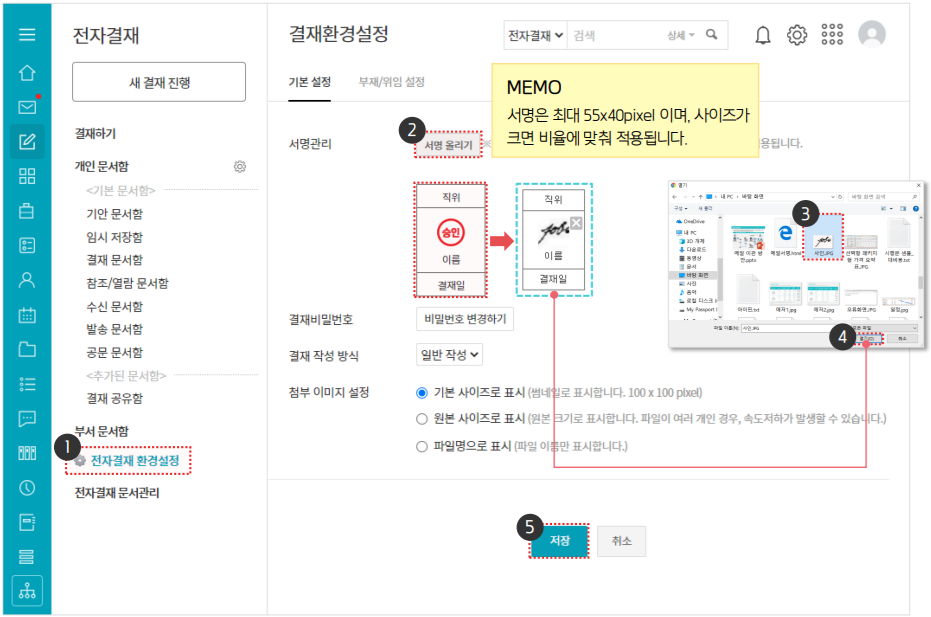Screen dimensions: 931x617
Task: Click the notification bell icon
Action: coord(762,35)
